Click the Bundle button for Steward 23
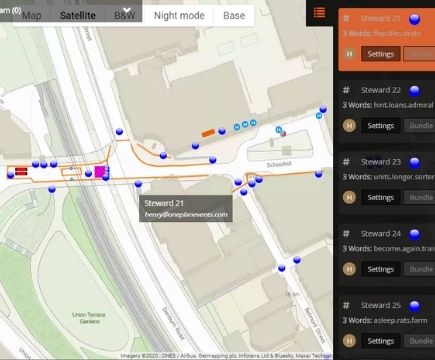Screen dimensions: 435x360 [x=420, y=197]
